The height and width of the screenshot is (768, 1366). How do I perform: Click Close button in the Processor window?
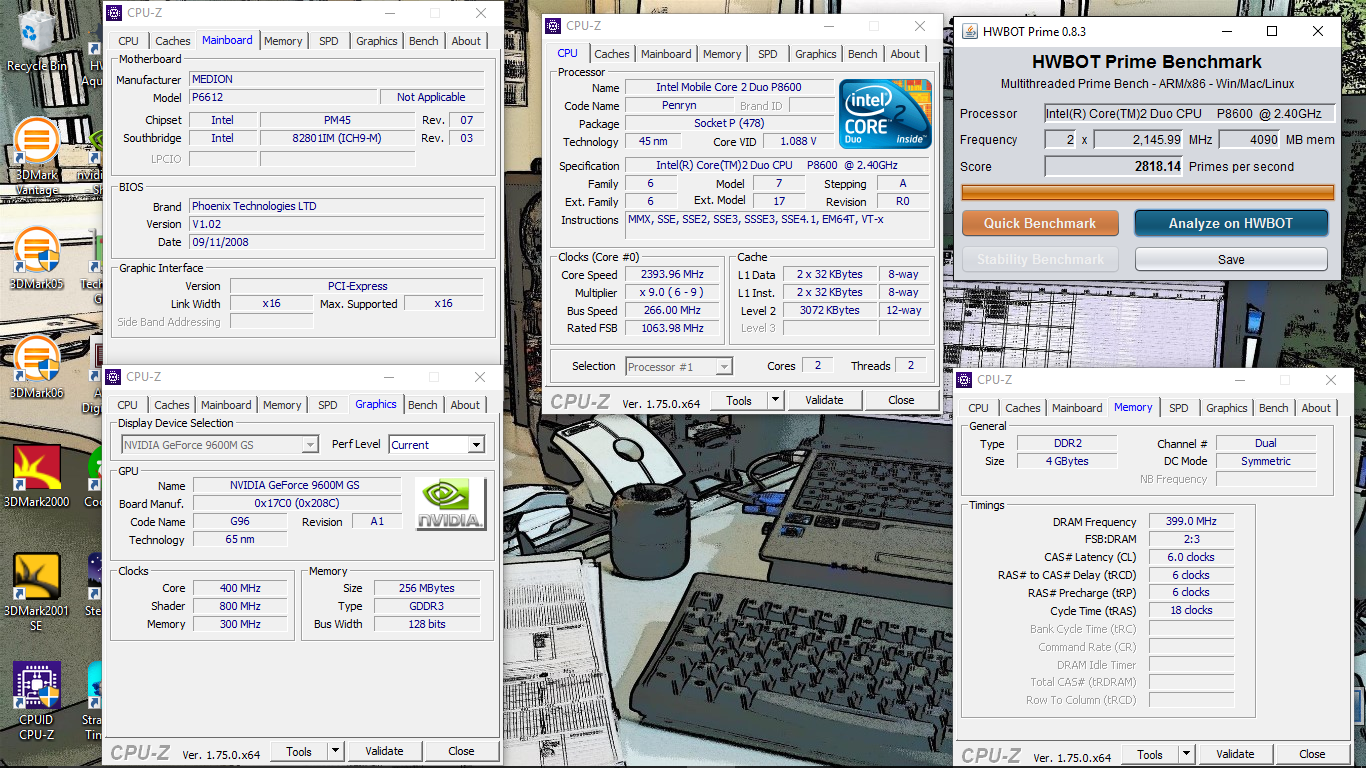pos(901,400)
